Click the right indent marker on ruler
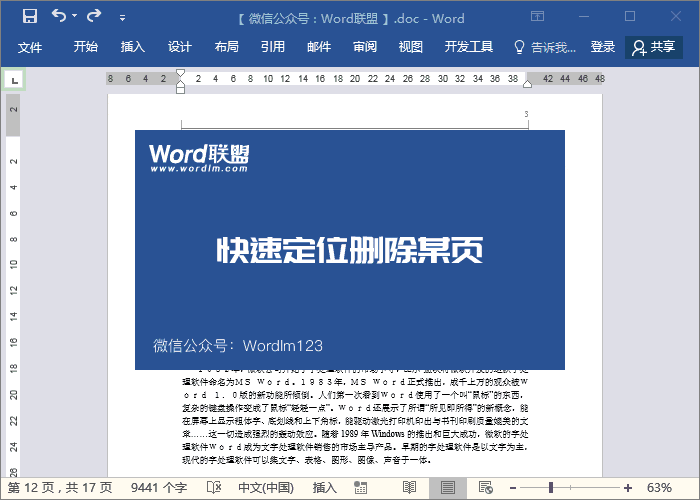The height and width of the screenshot is (500, 700). coord(528,84)
